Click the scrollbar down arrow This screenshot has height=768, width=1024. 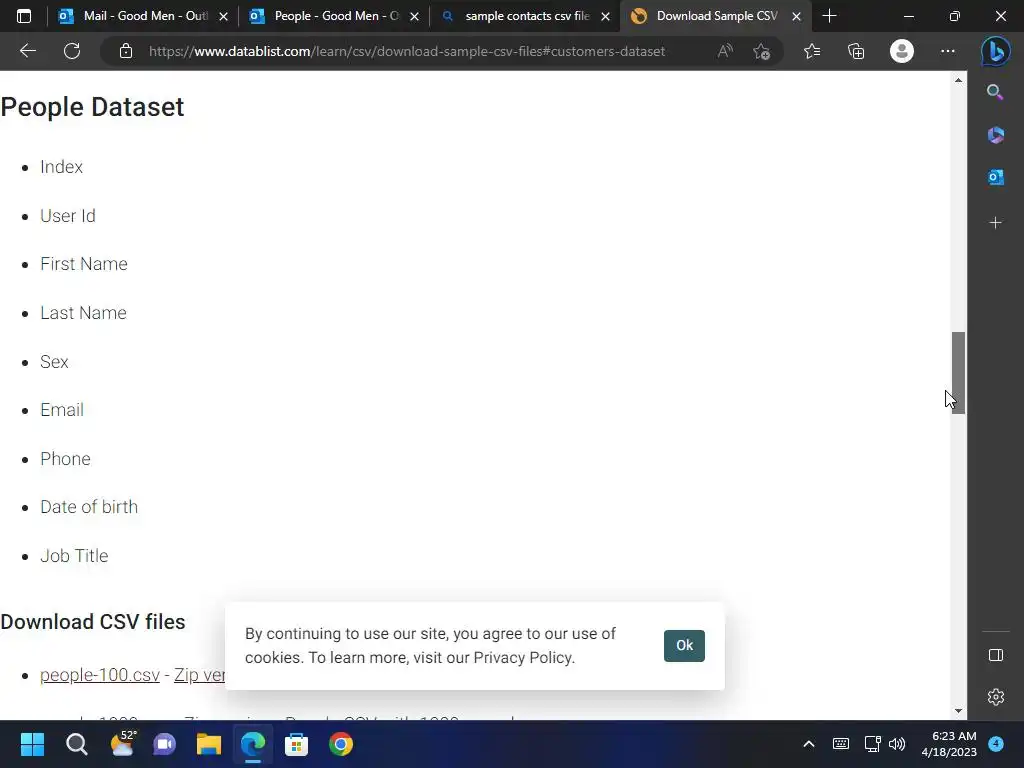point(958,711)
